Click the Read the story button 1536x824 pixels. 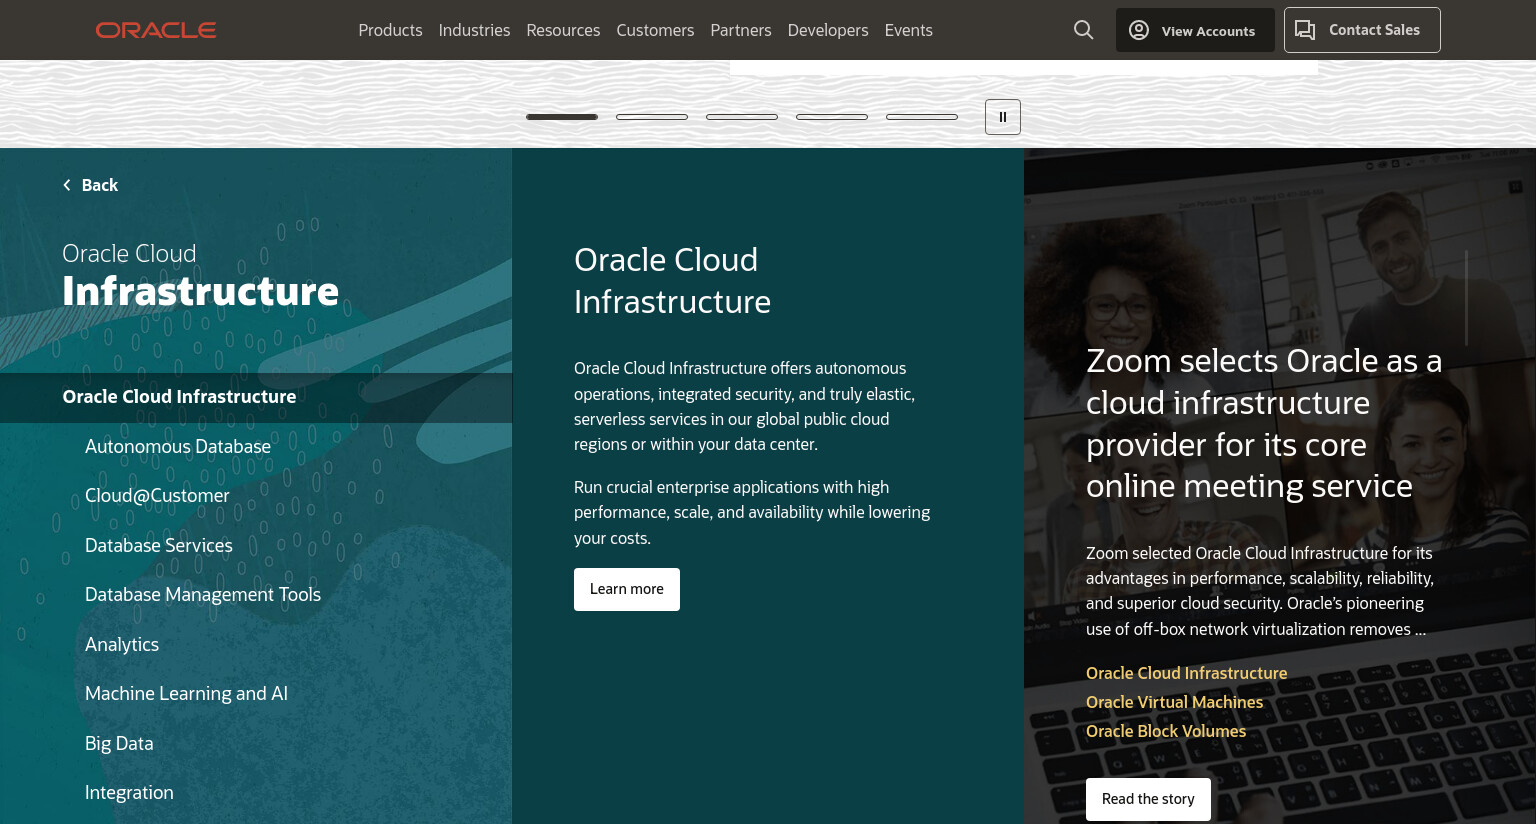(x=1148, y=799)
